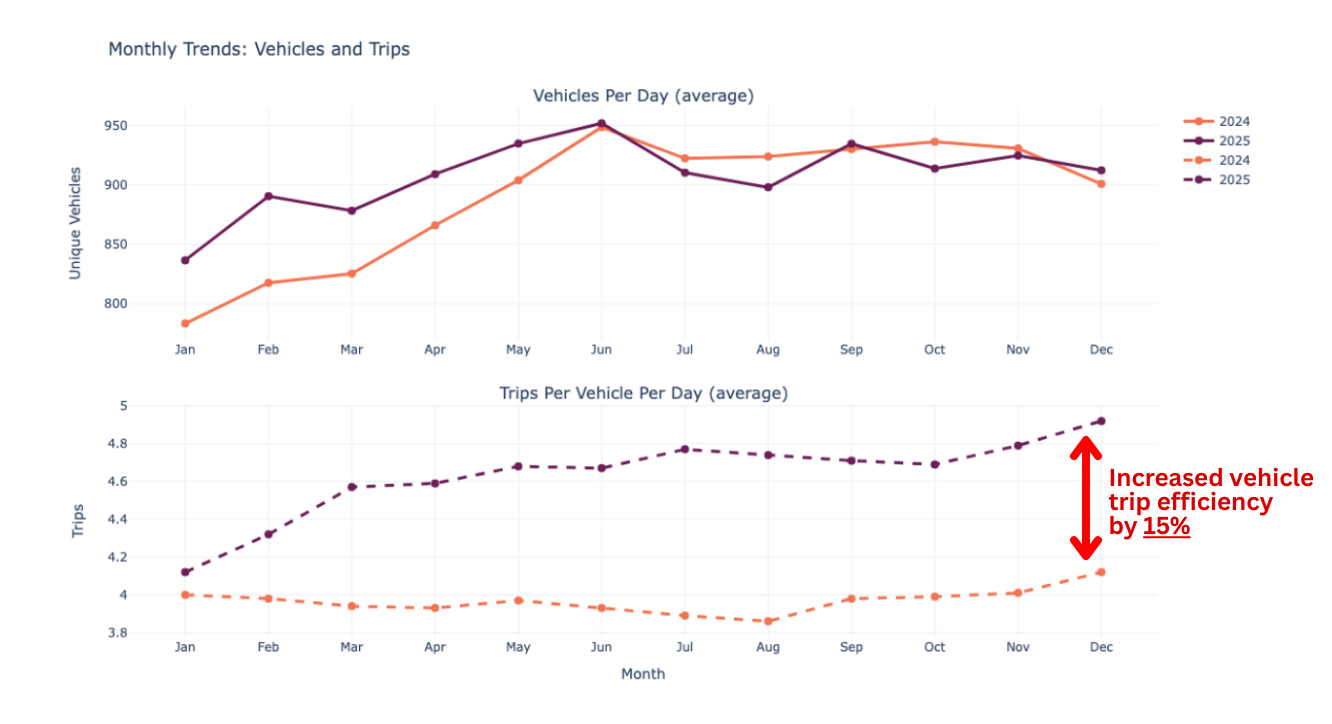Select the August 2024 trips data point

[768, 621]
